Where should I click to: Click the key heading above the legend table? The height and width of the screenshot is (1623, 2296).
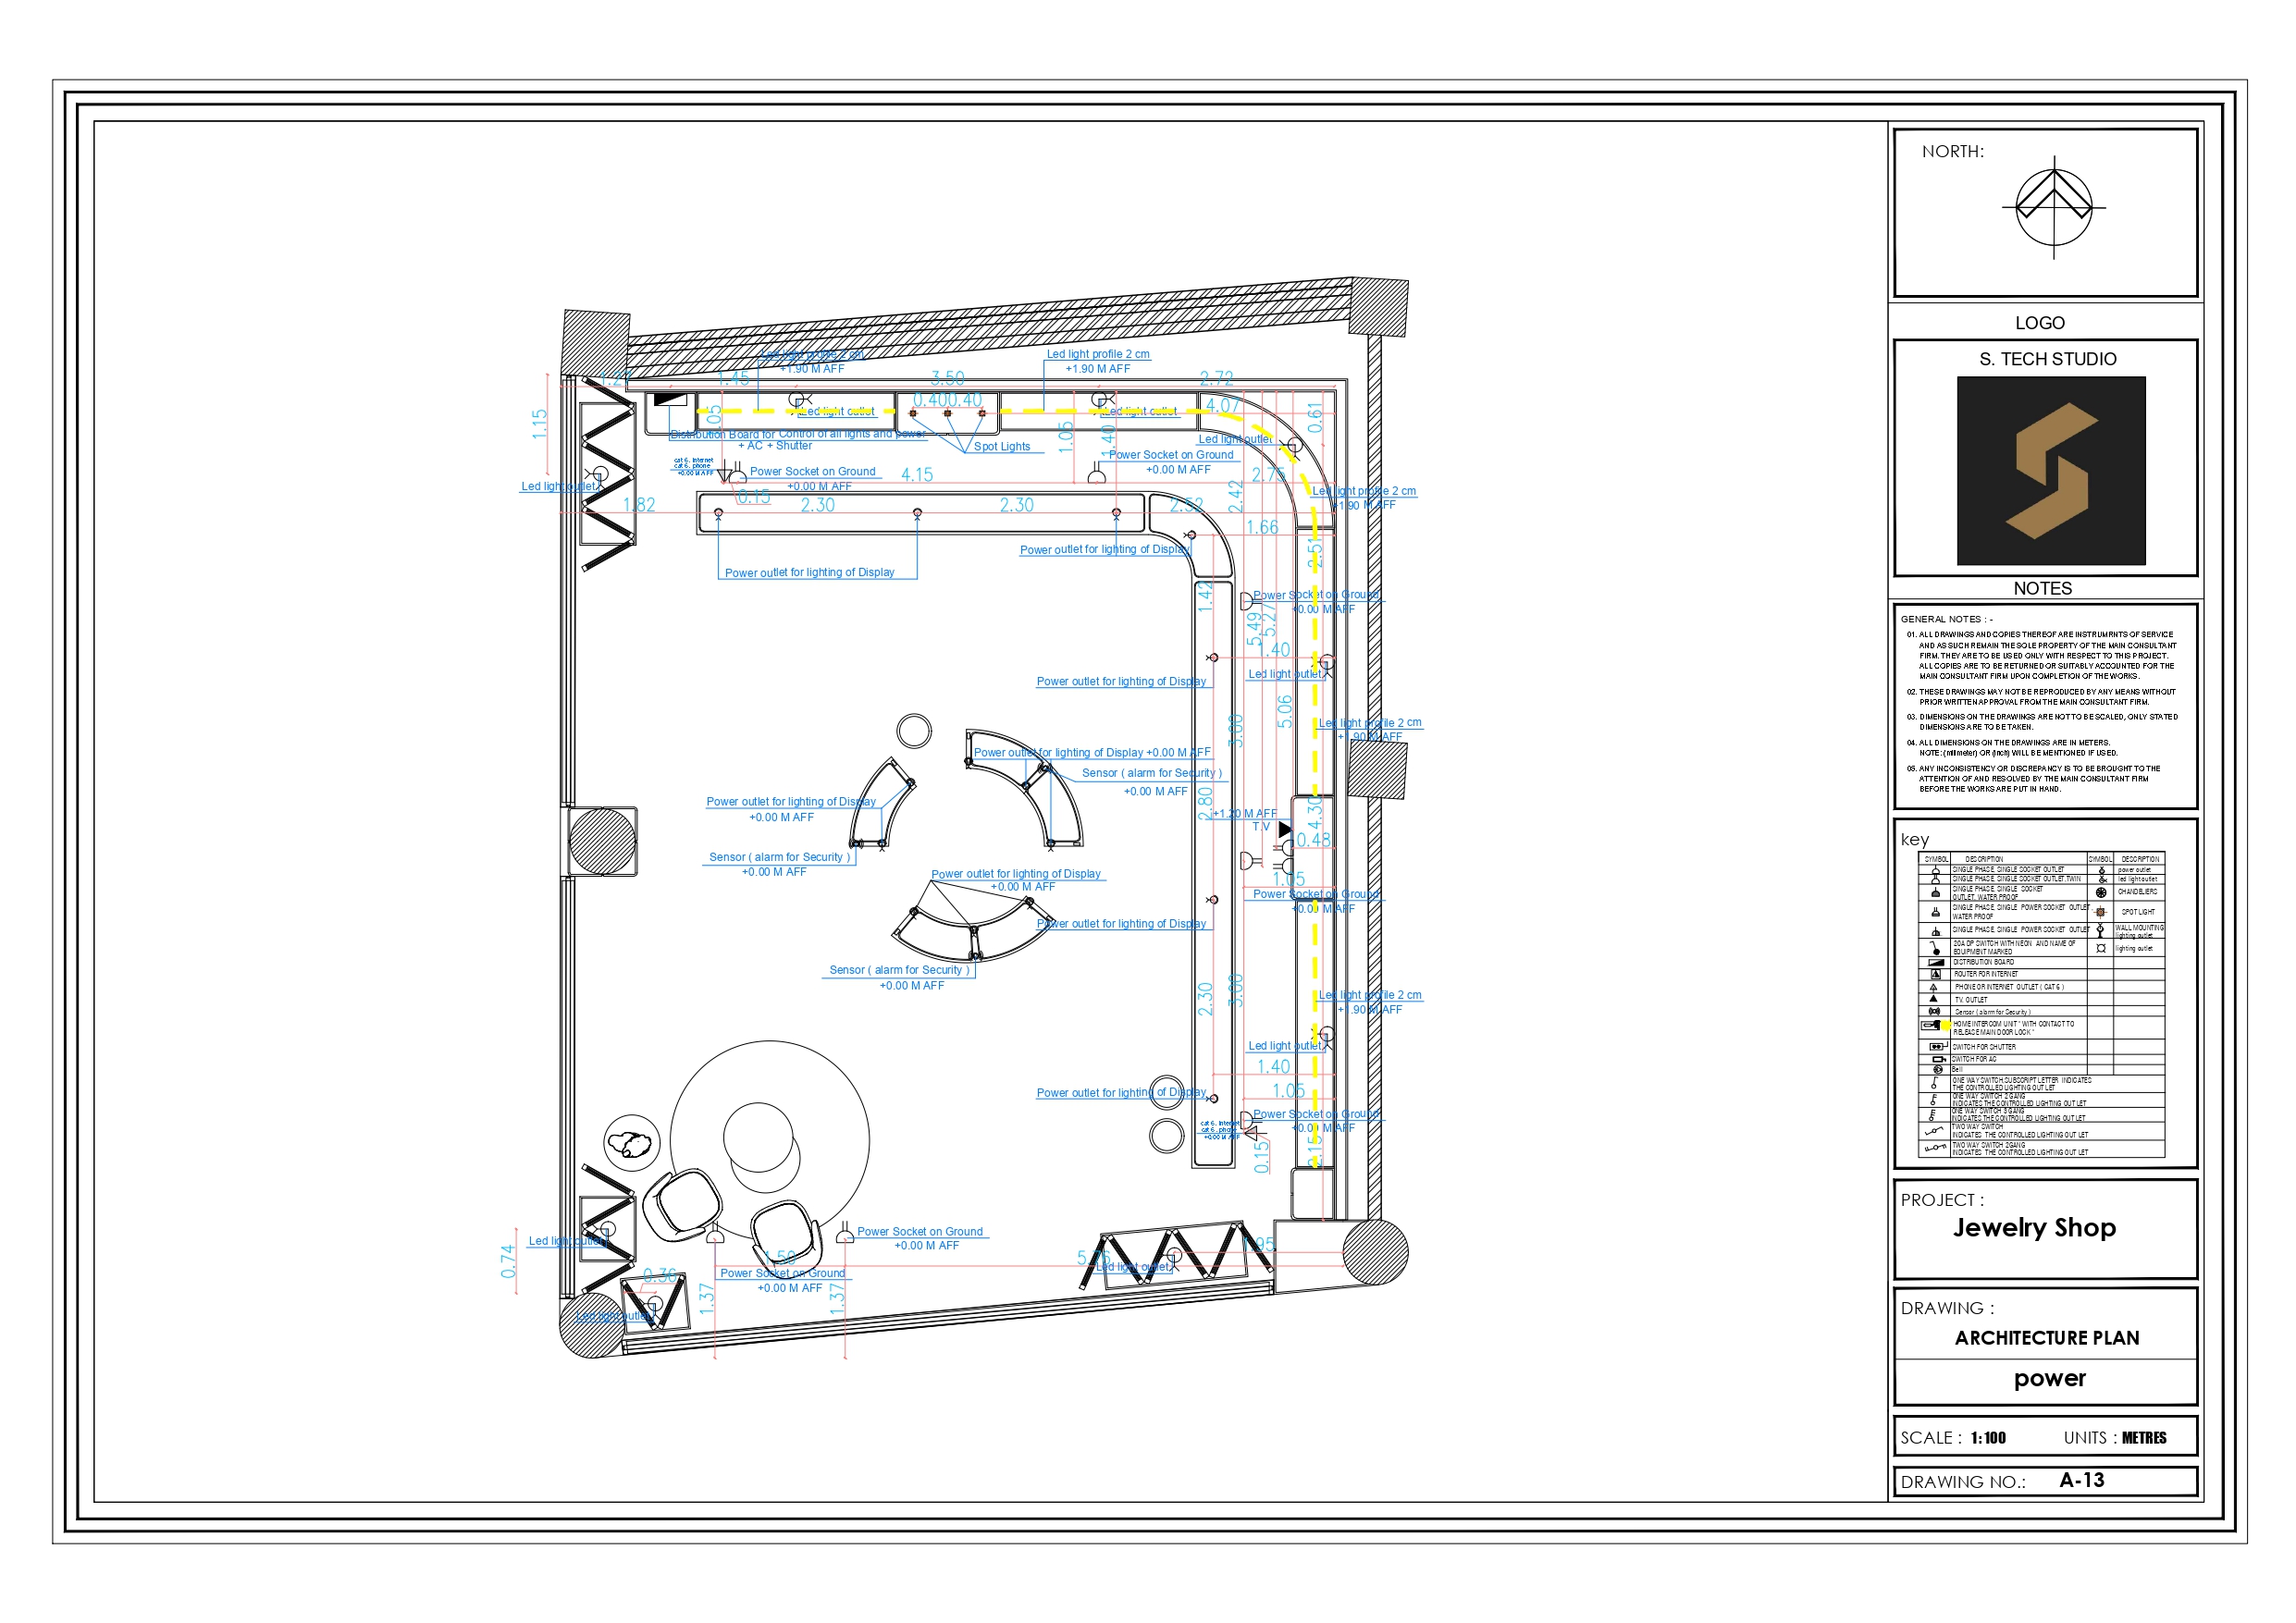[1915, 839]
